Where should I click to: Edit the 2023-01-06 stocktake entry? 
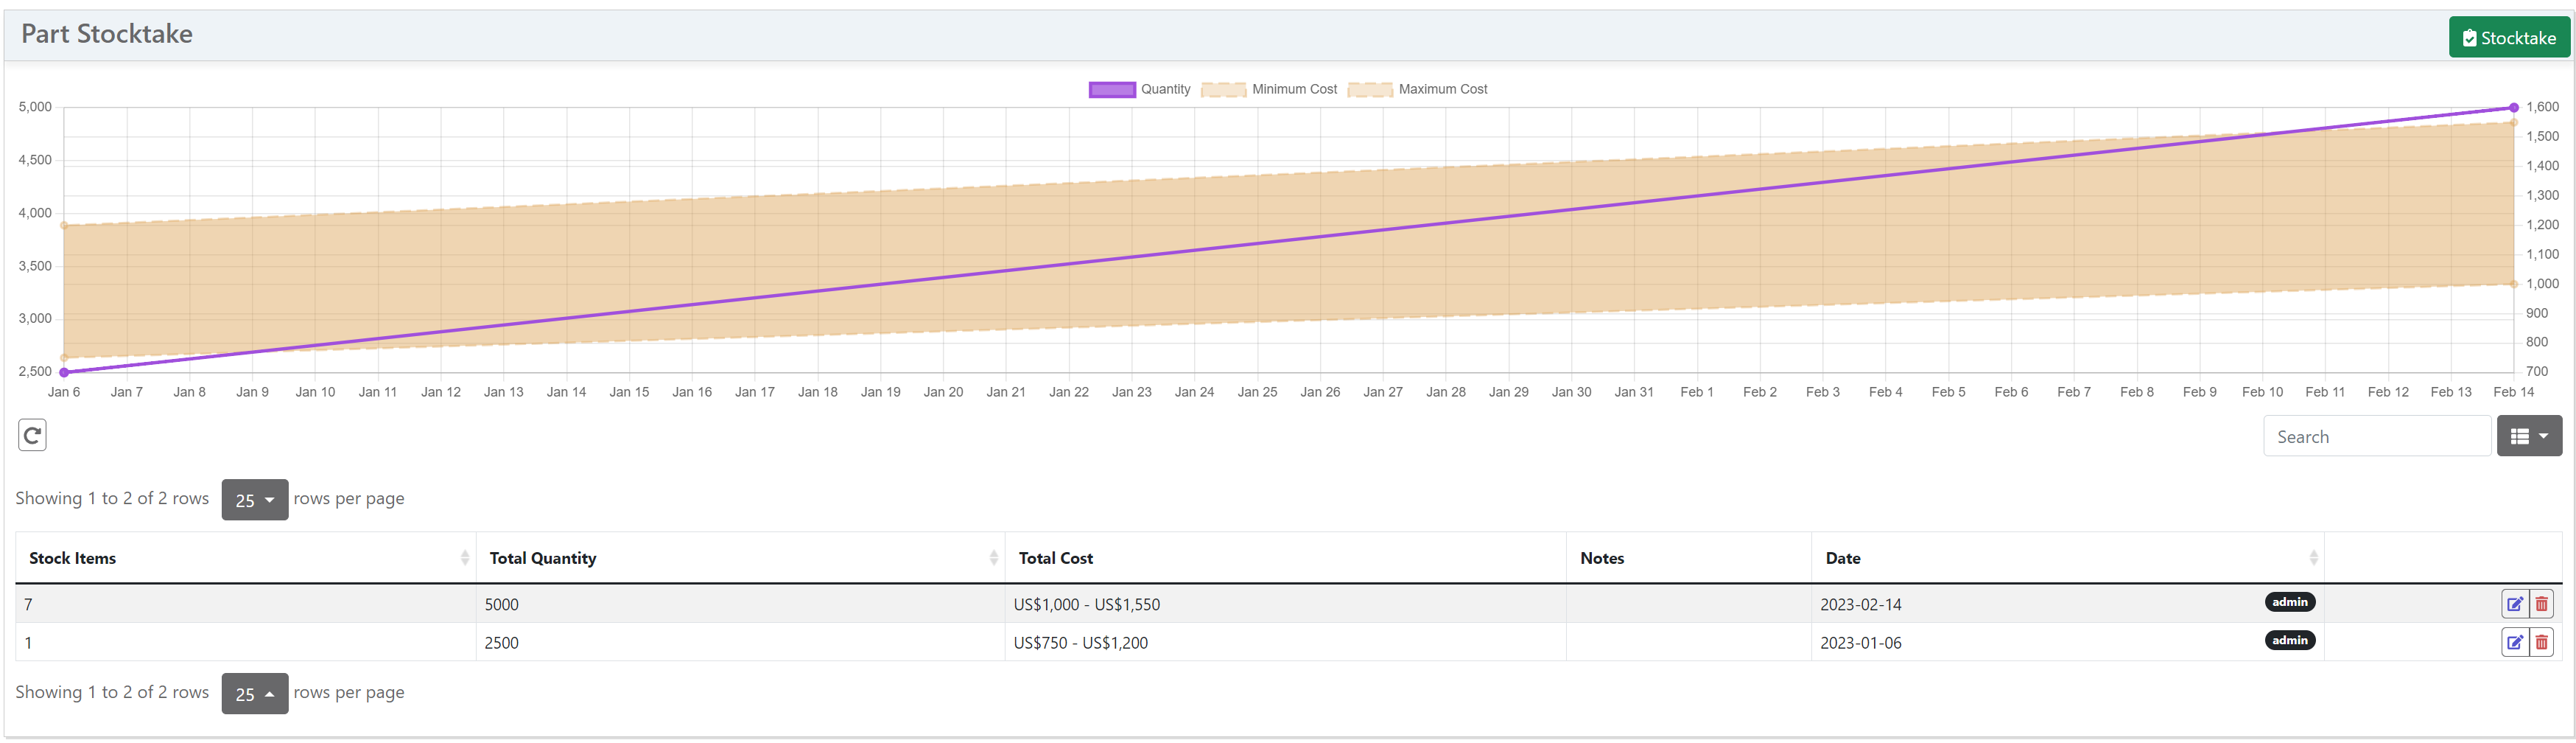click(2514, 642)
